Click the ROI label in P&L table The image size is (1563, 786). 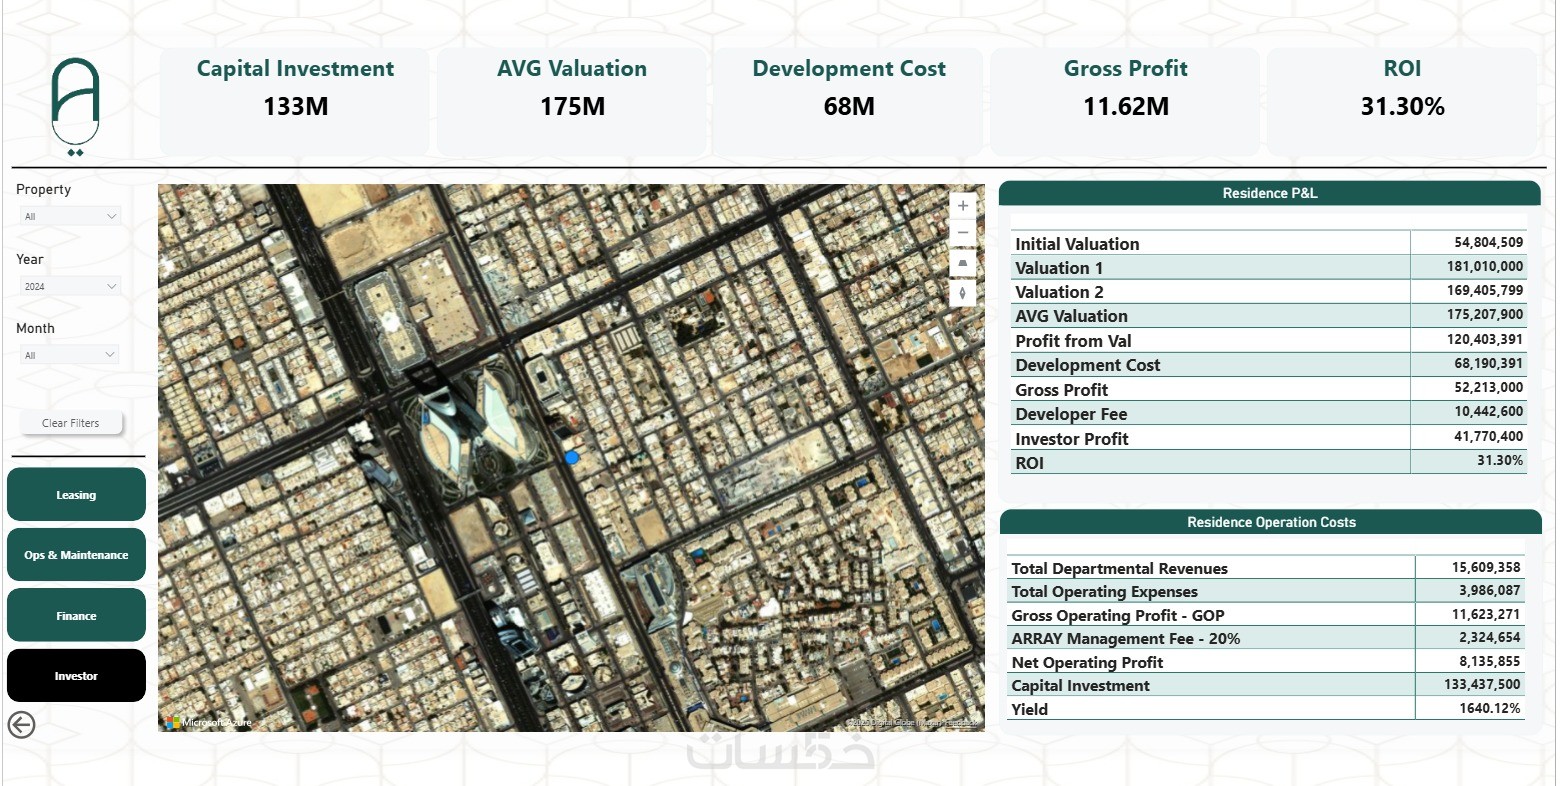(1029, 463)
